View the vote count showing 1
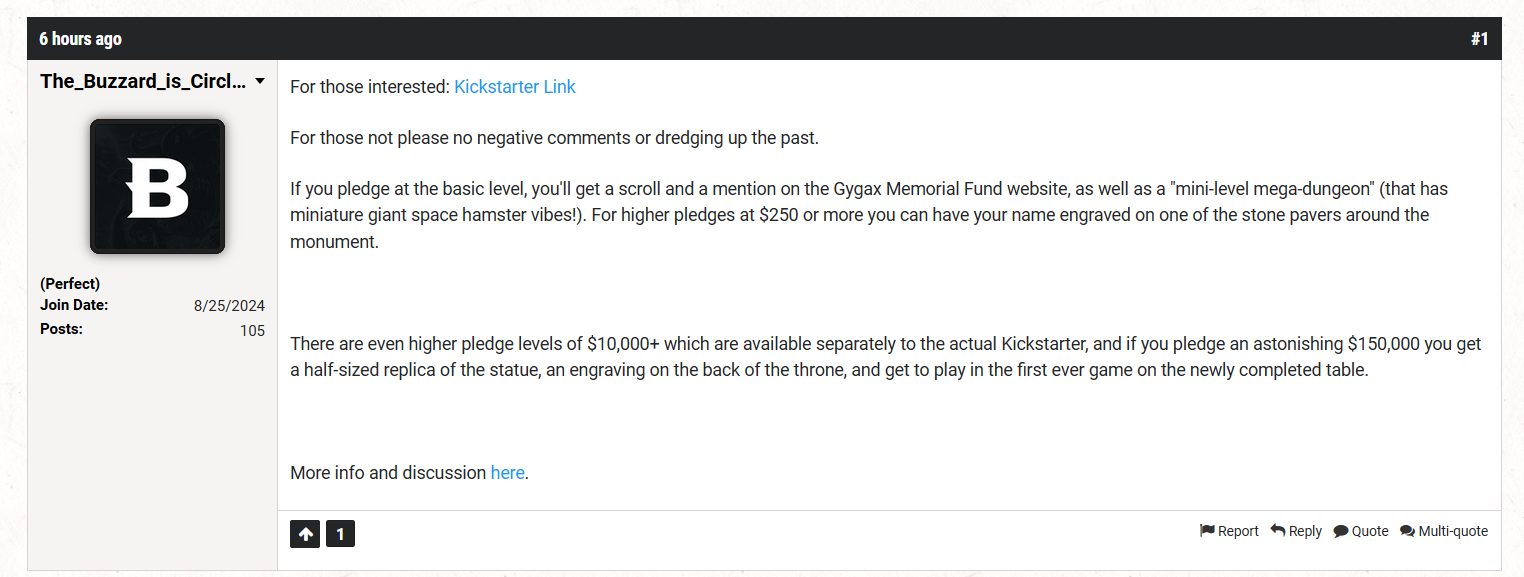 click(x=340, y=534)
